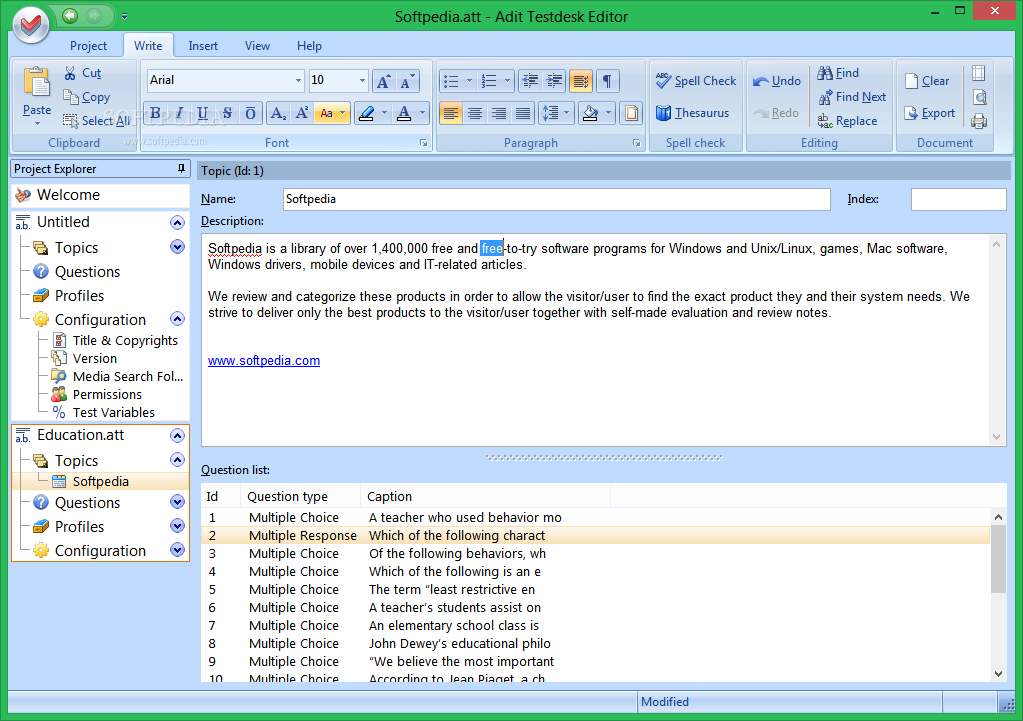The width and height of the screenshot is (1023, 721).
Task: Toggle show paragraph marks (pilcrow)
Action: (x=607, y=81)
